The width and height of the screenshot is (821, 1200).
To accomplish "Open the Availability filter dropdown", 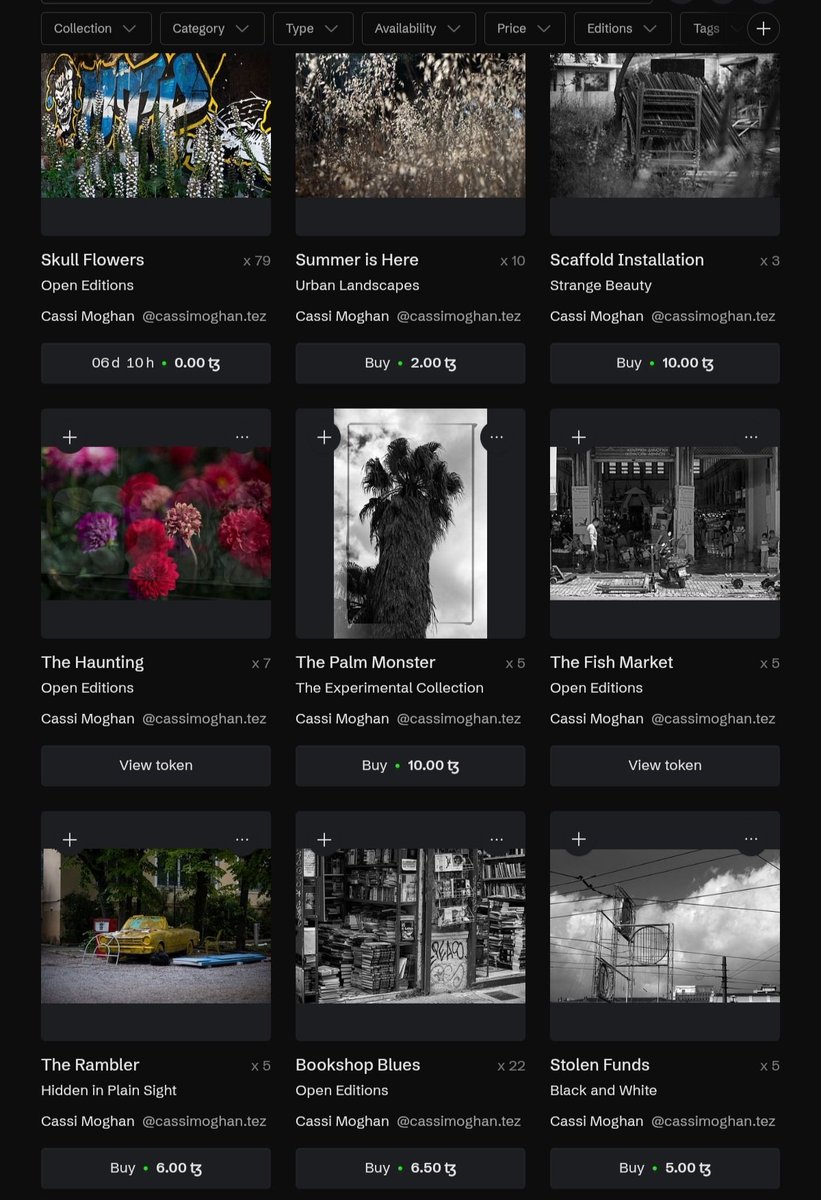I will (418, 28).
